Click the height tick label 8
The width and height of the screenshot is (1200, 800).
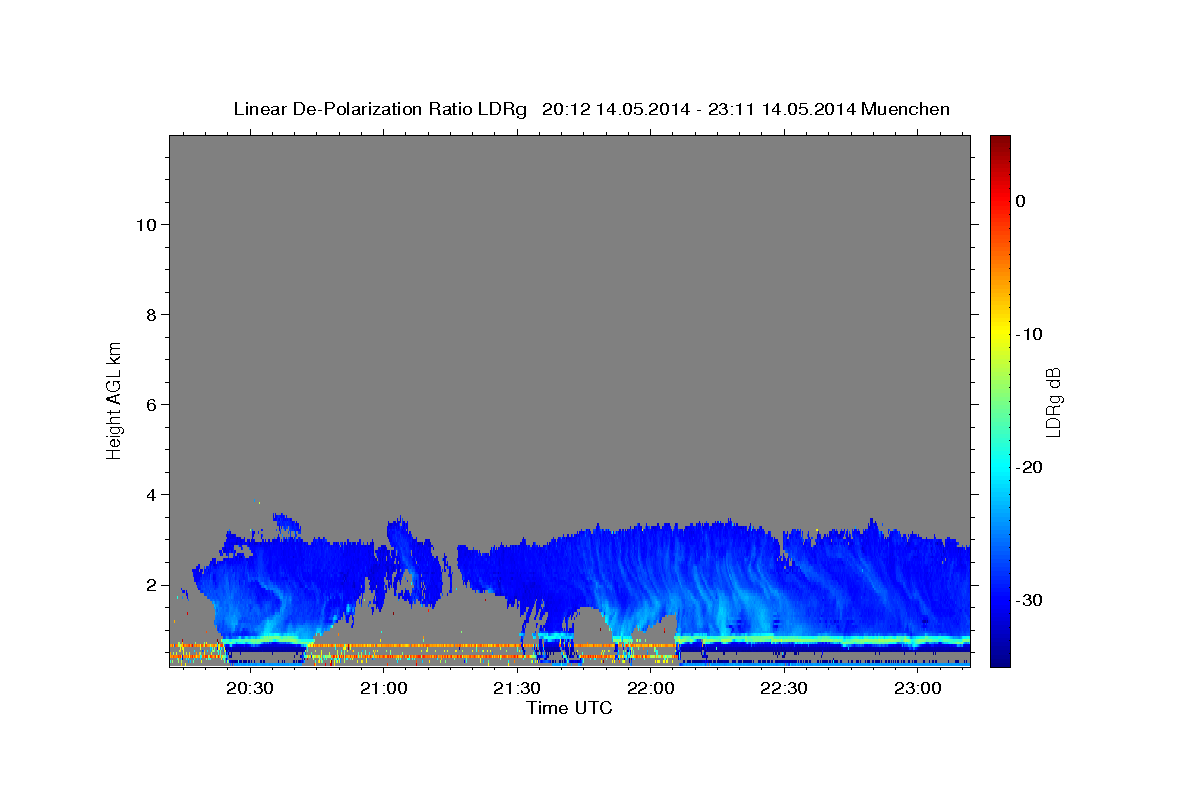151,315
